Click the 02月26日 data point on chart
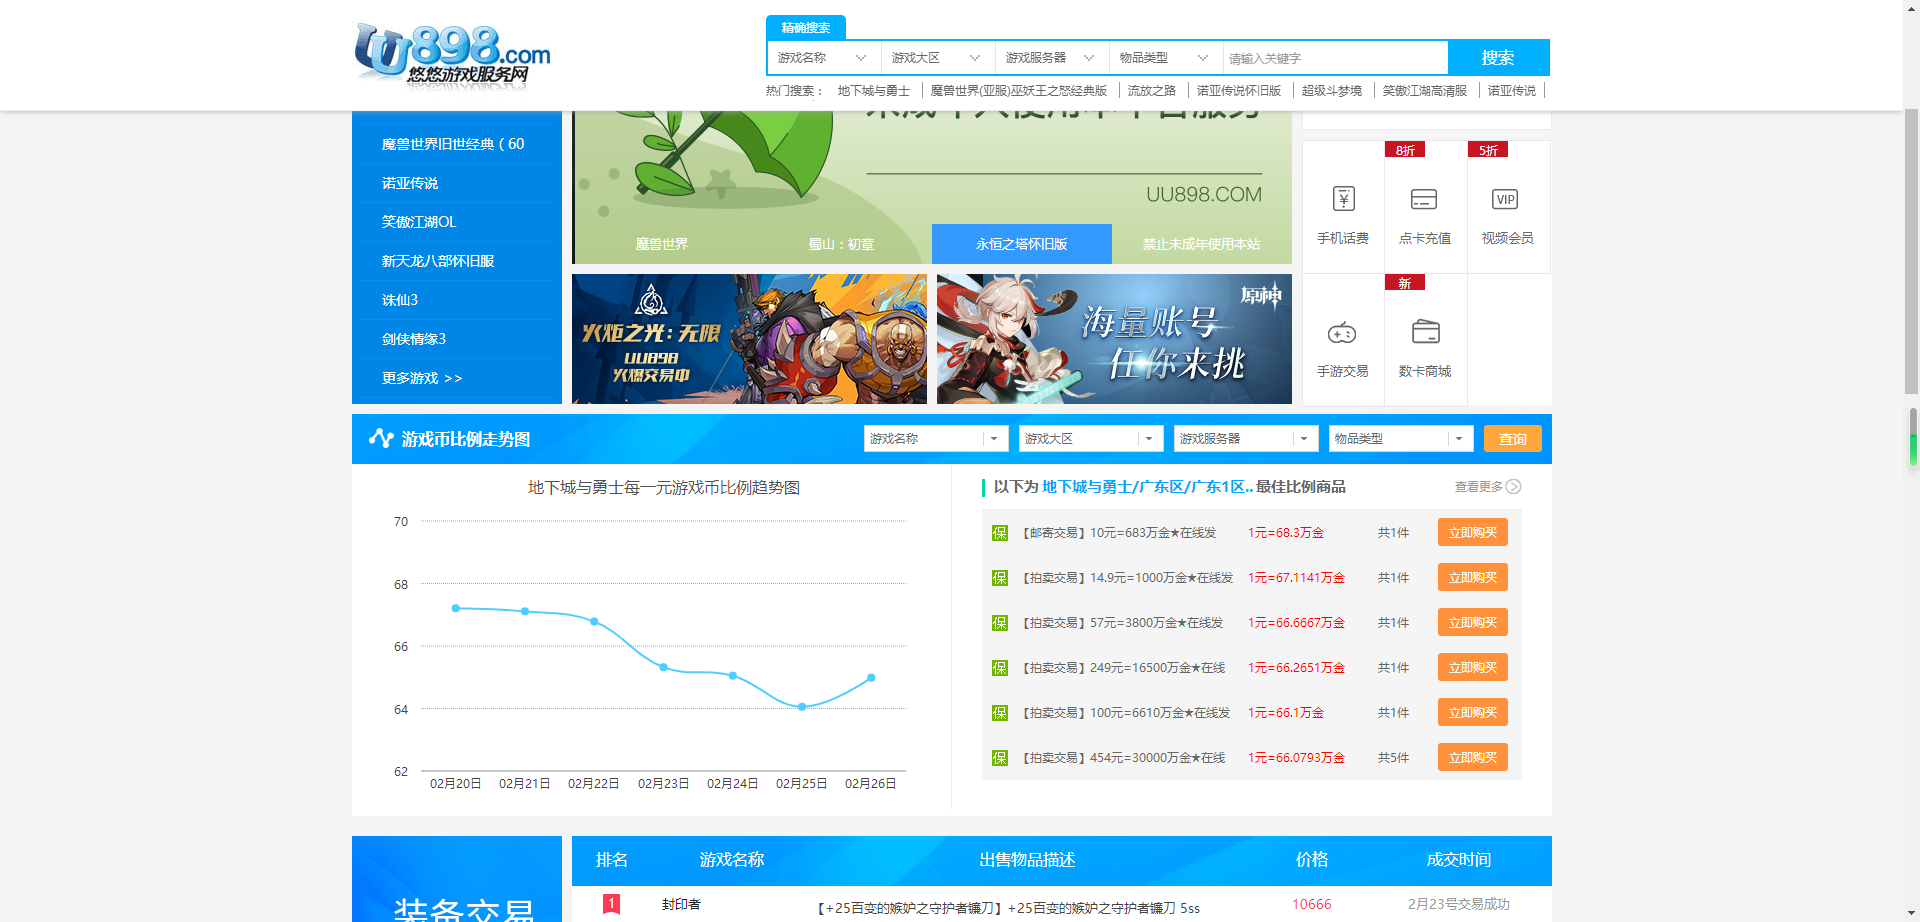Screen dimensions: 1920x922 tap(871, 678)
